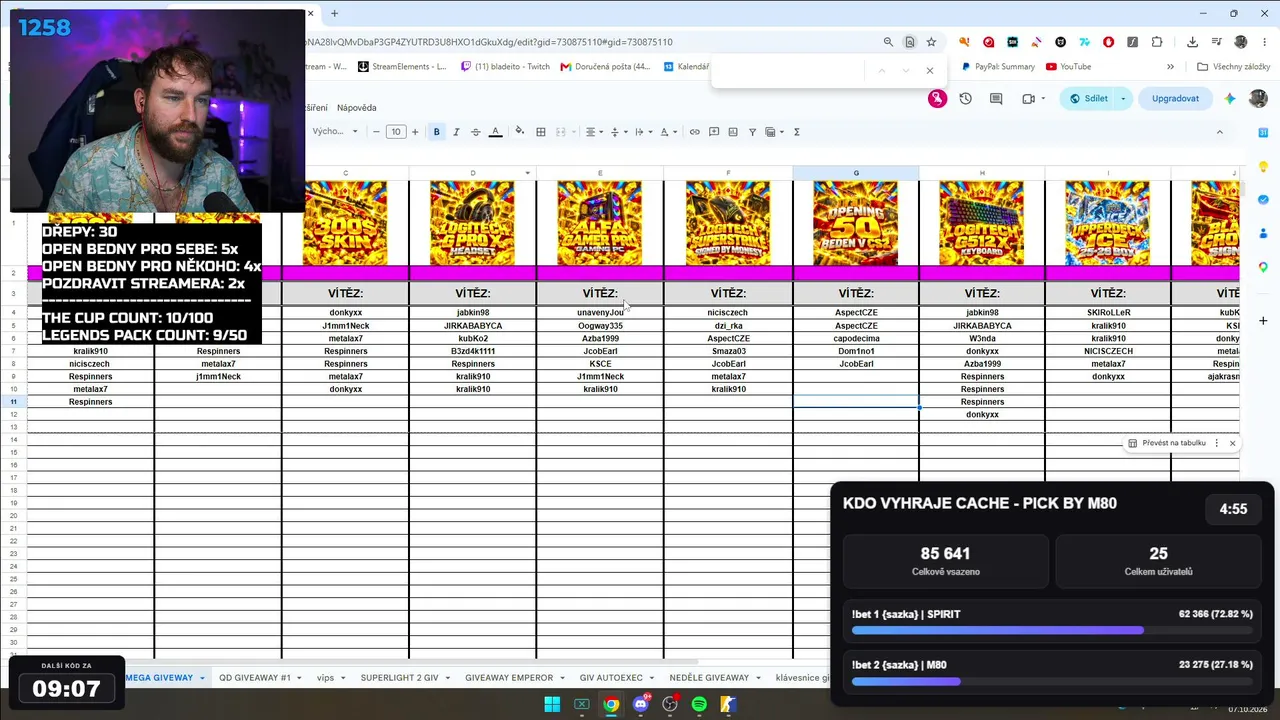Viewport: 1280px width, 720px height.
Task: Increase the font size
Action: [x=415, y=132]
